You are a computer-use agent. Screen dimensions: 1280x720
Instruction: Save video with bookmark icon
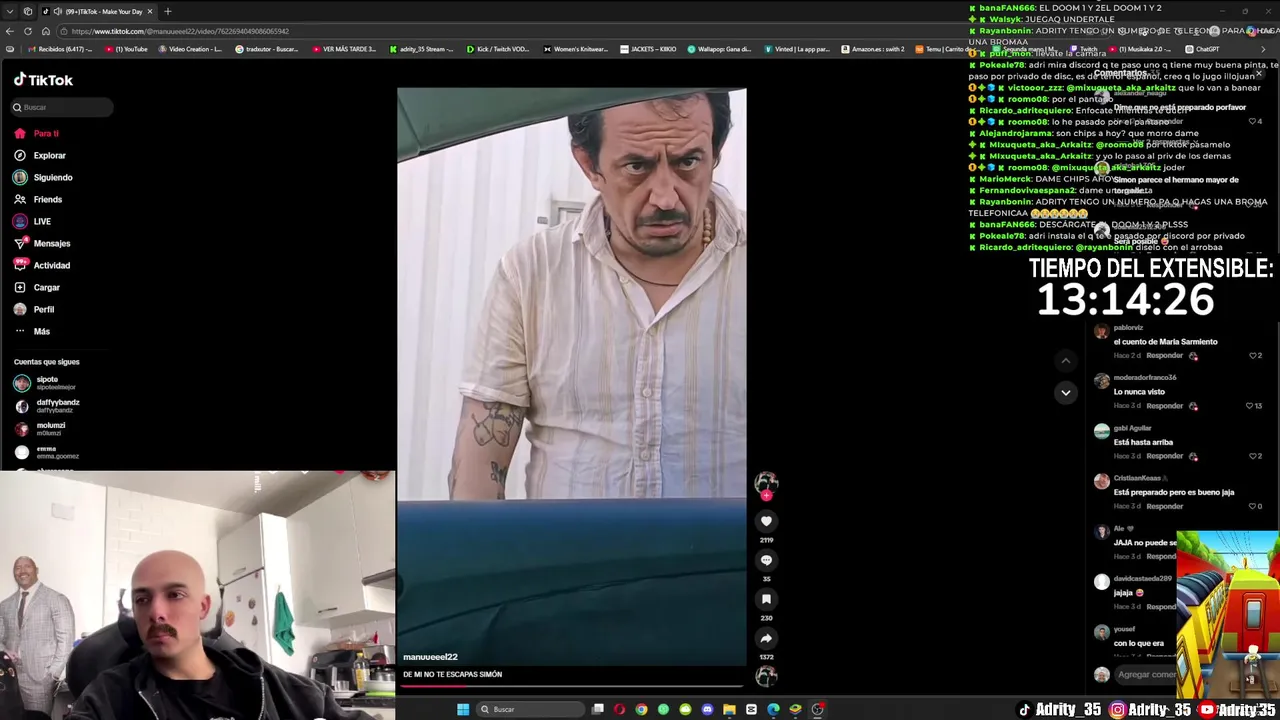[766, 599]
